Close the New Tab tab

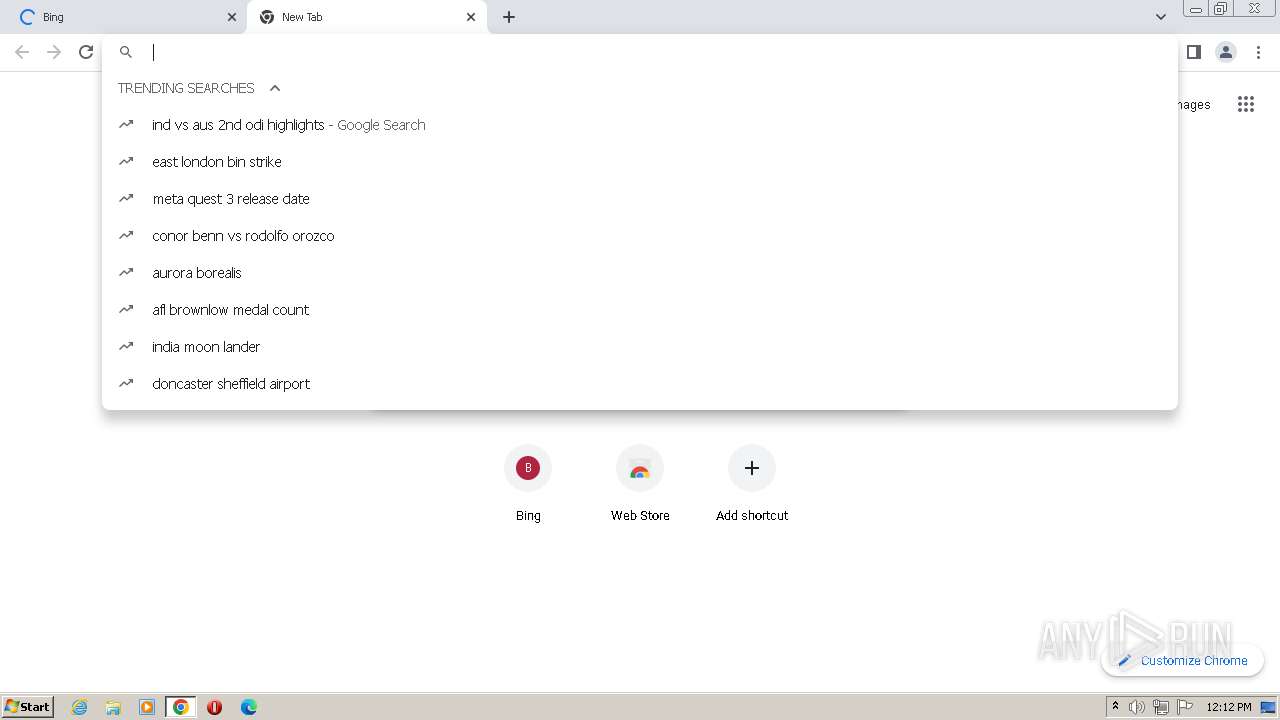471,17
